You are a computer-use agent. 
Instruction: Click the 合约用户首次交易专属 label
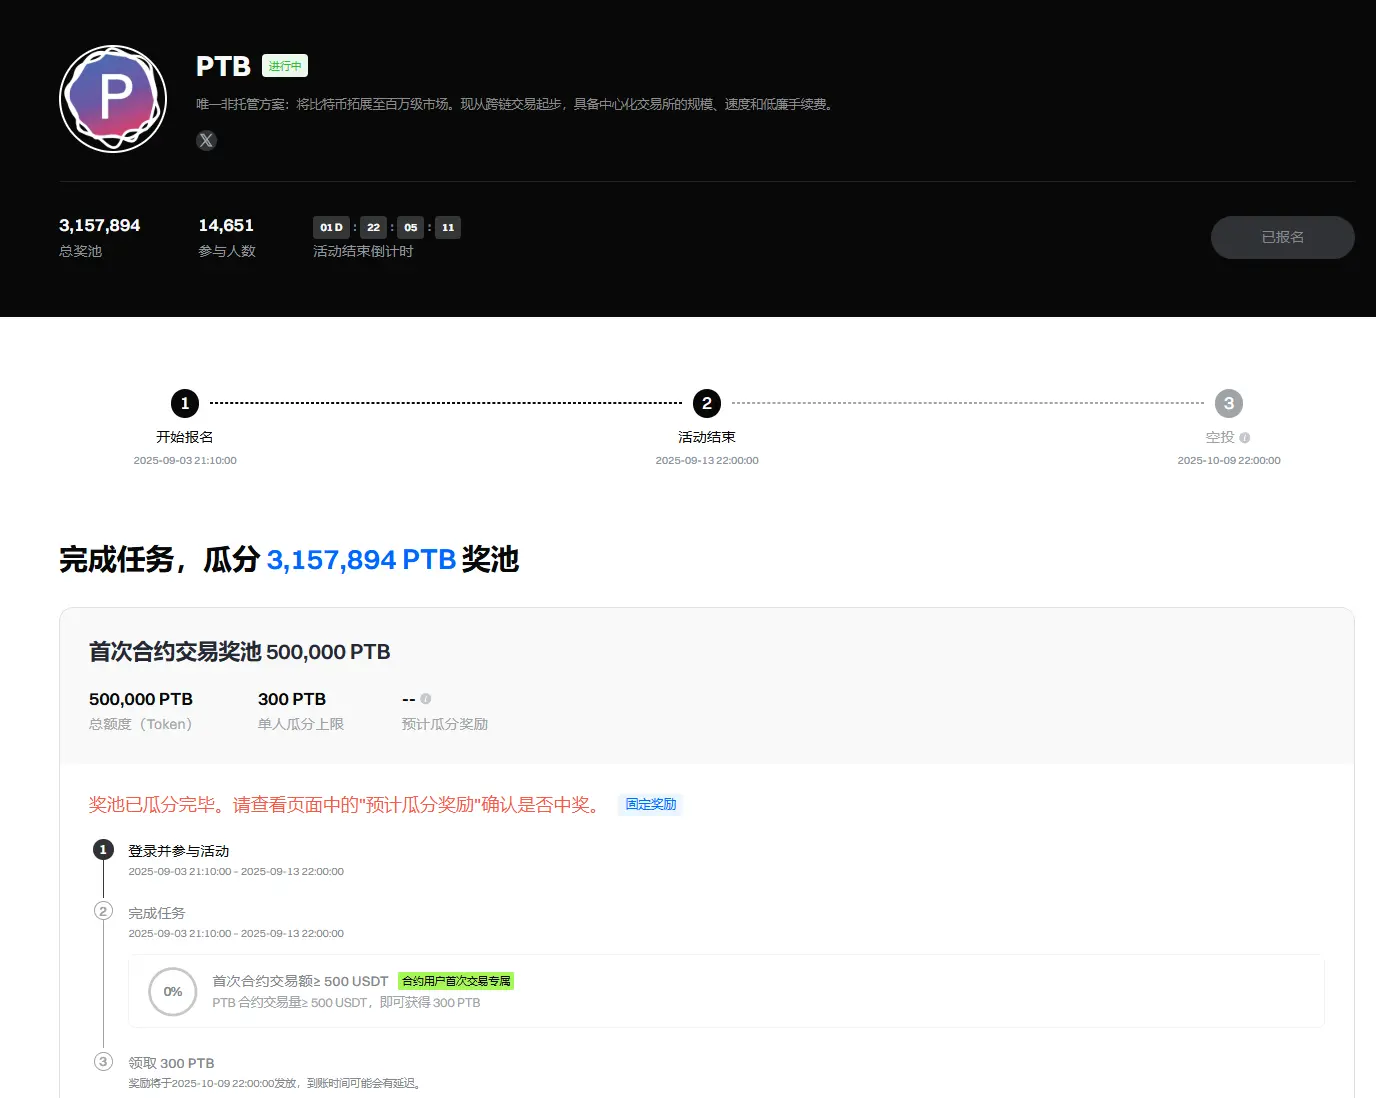[x=456, y=981]
